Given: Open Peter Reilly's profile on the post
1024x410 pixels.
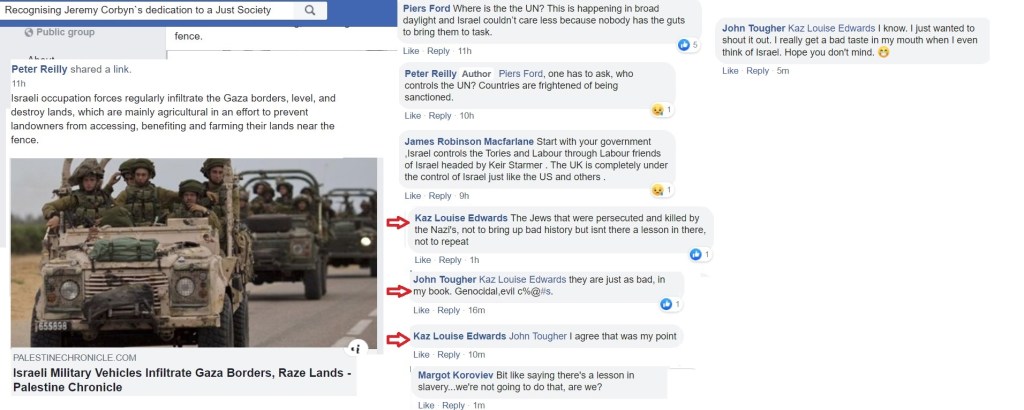Looking at the screenshot, I should [39, 70].
